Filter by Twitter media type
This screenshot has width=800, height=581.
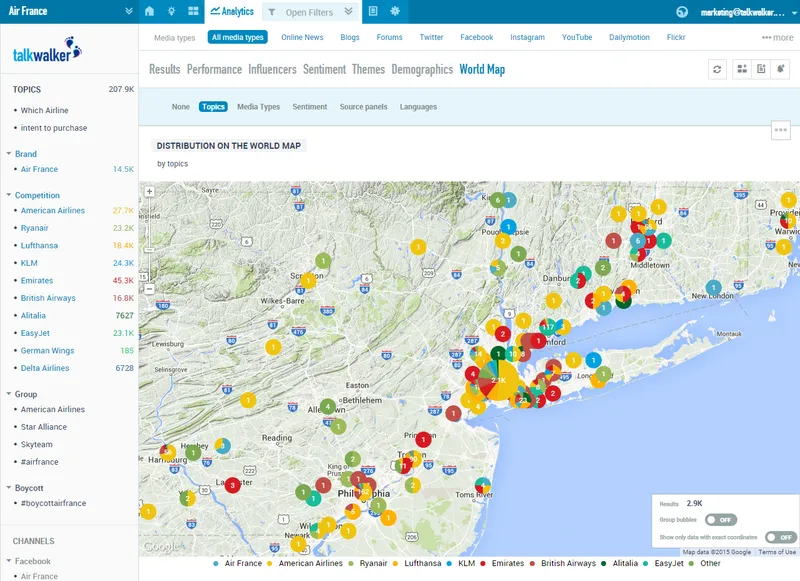[x=431, y=37]
